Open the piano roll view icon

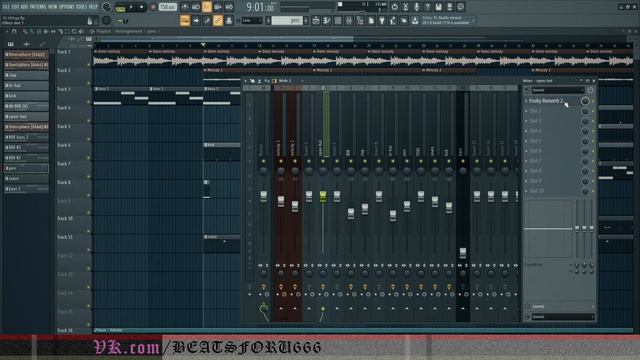[327, 20]
